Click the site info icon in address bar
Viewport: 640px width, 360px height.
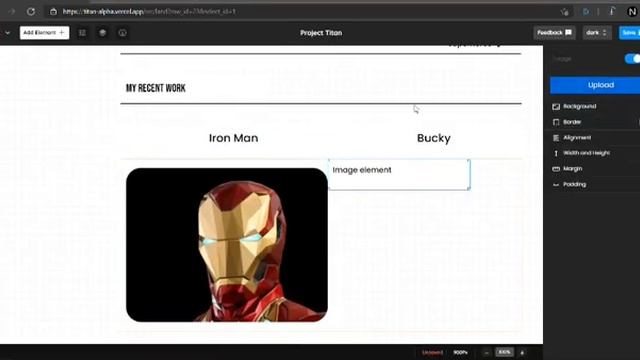(x=53, y=11)
